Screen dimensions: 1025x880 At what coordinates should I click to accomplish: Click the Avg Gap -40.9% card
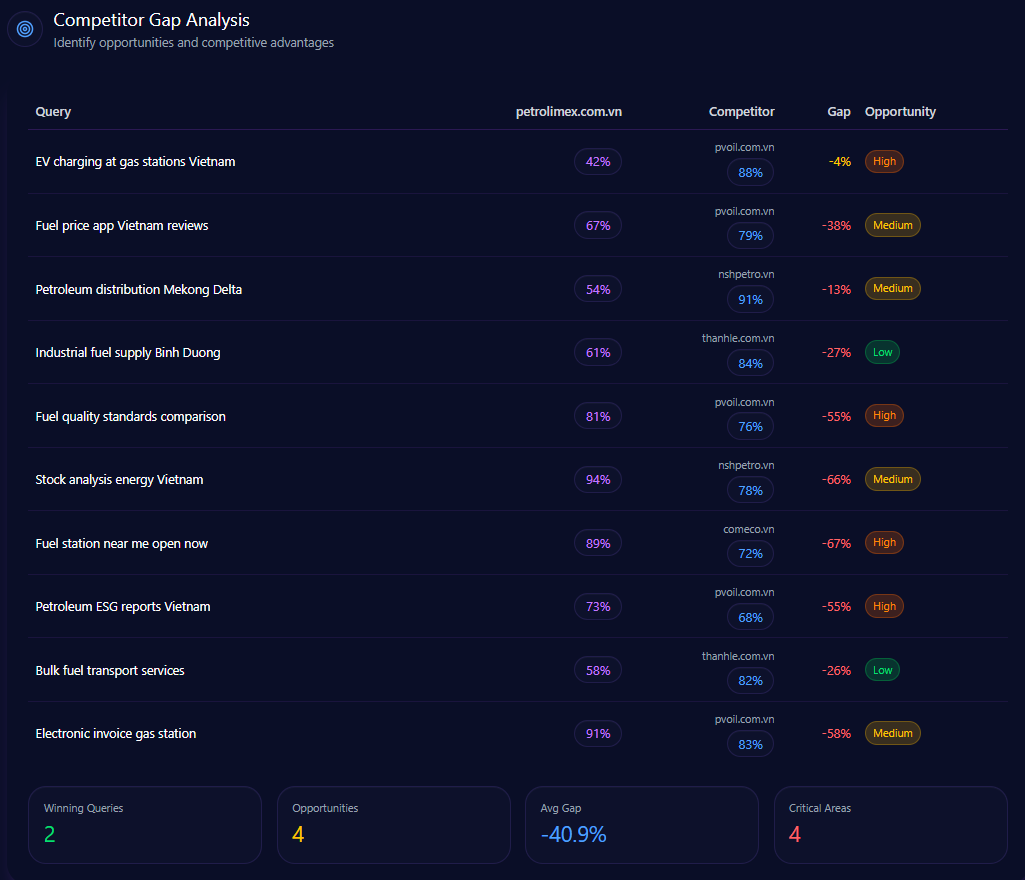click(x=641, y=824)
